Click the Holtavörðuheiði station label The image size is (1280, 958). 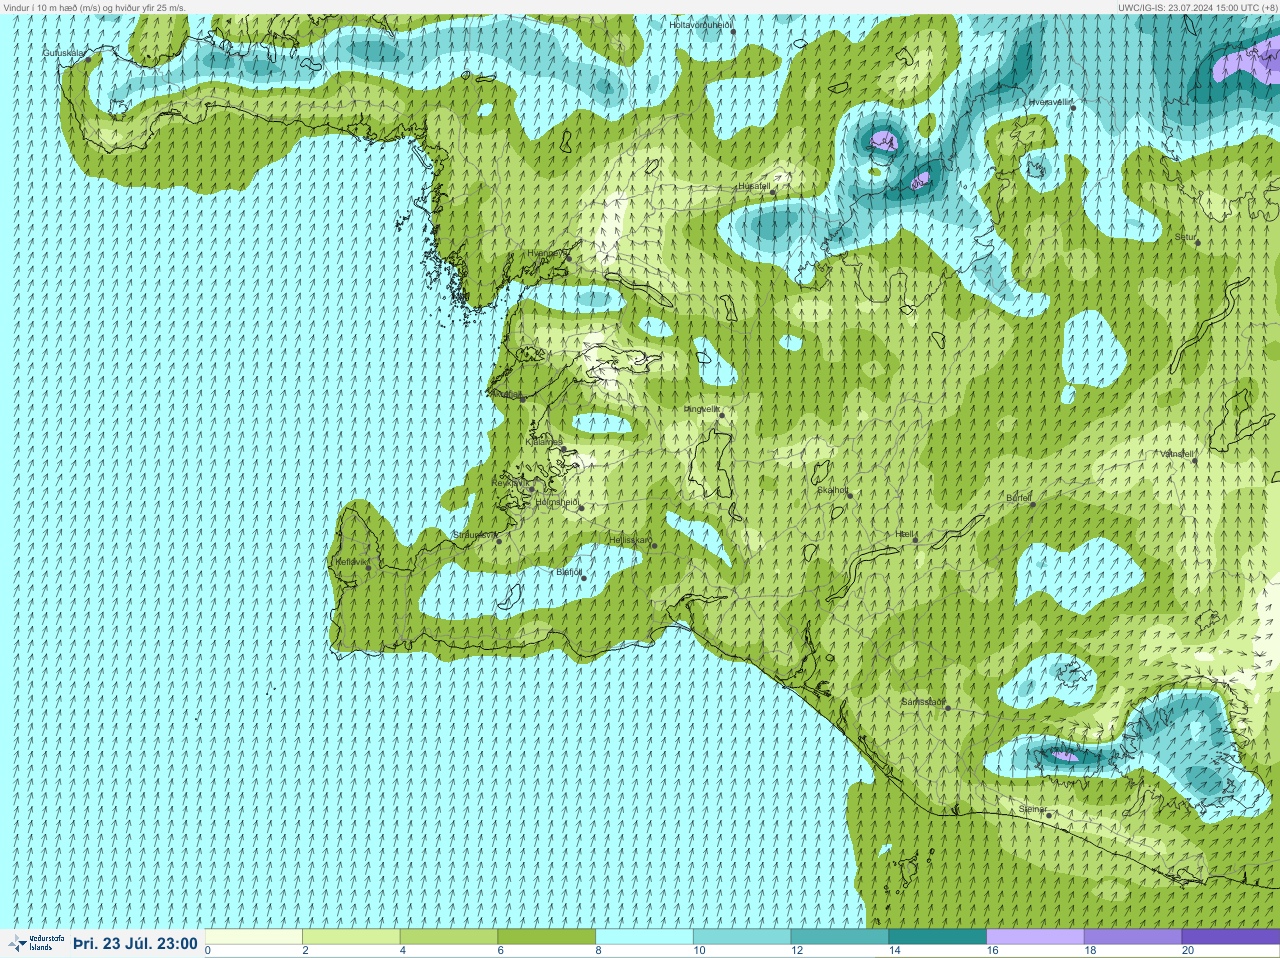point(701,24)
